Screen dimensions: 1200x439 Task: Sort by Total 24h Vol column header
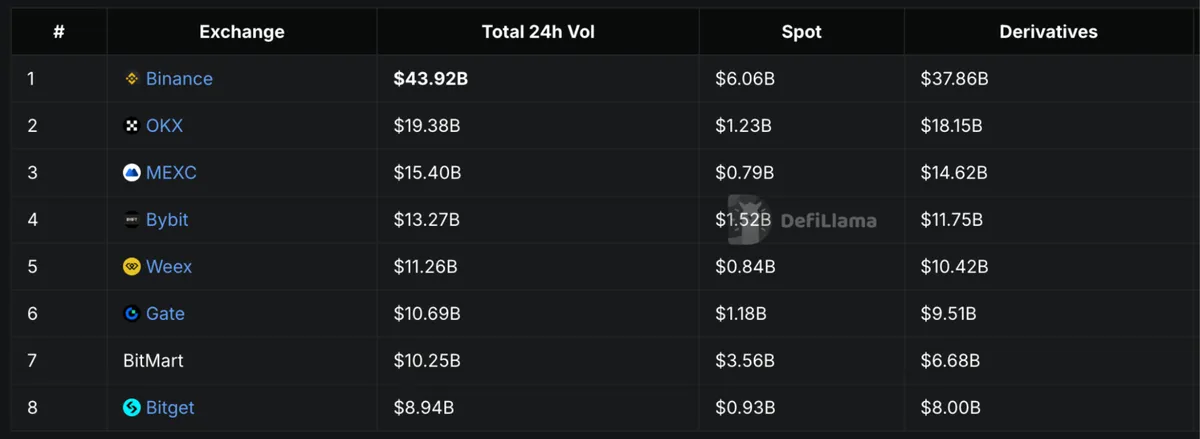point(538,32)
